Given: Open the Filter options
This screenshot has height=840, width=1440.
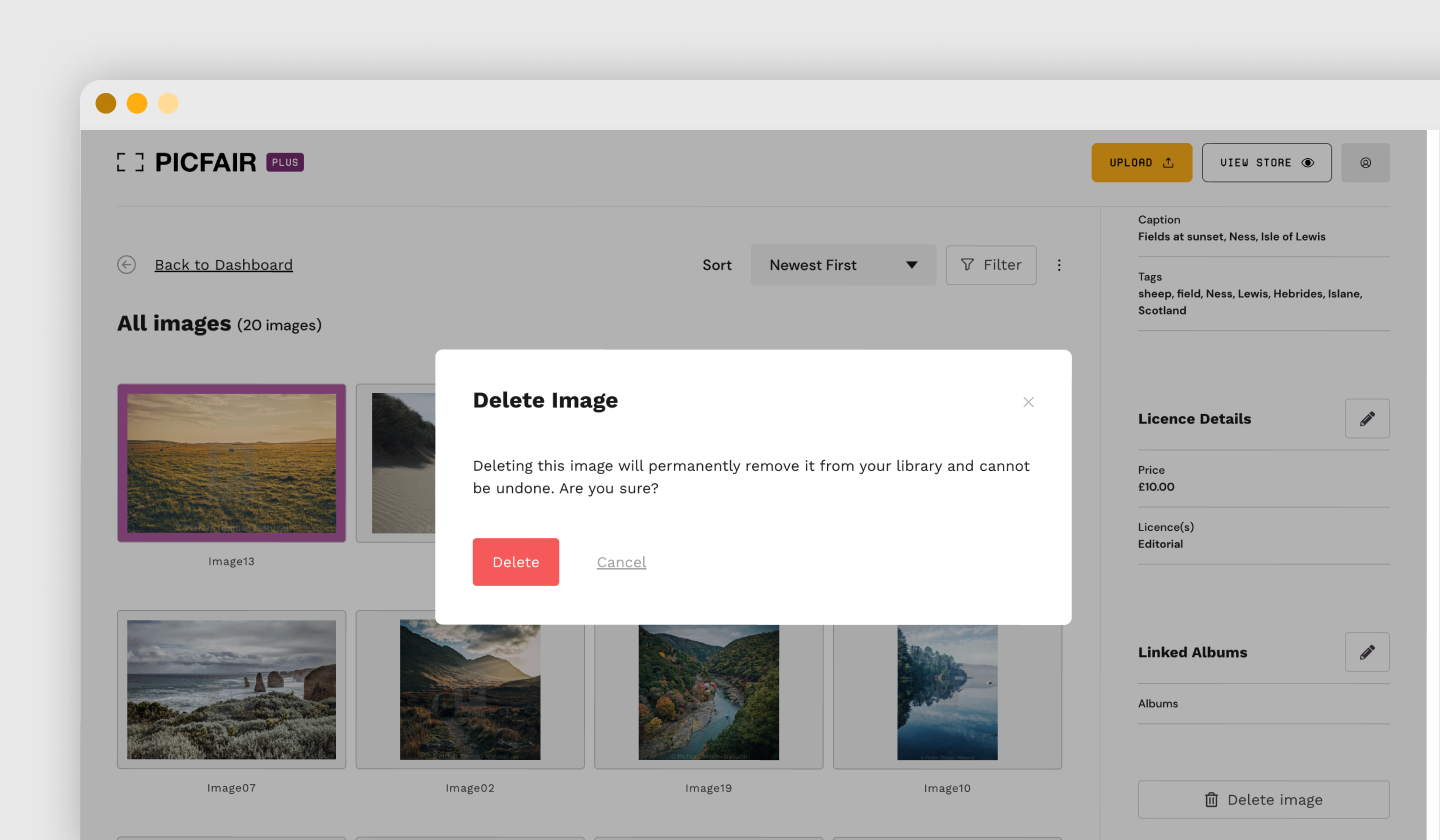Looking at the screenshot, I should (x=991, y=265).
